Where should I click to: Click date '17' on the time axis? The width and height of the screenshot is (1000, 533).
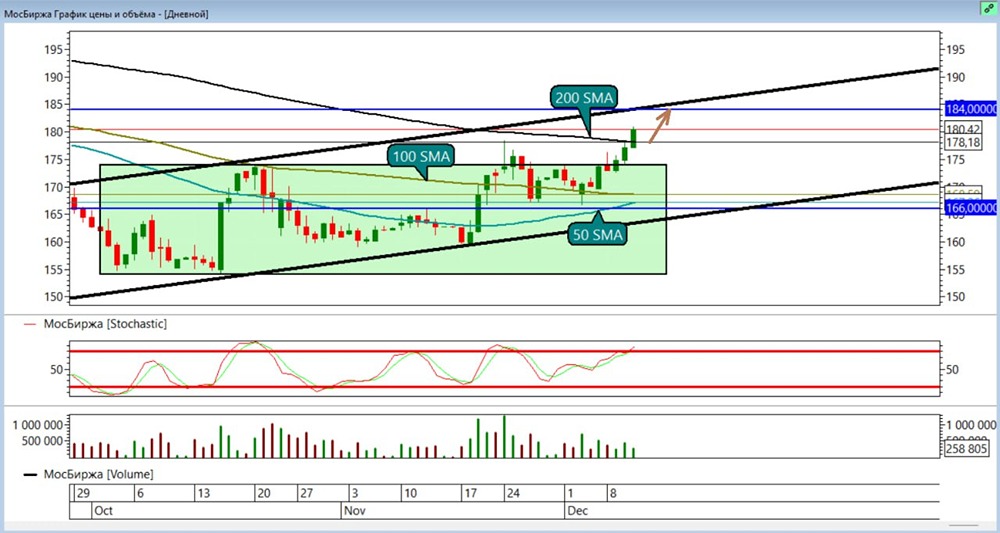471,493
